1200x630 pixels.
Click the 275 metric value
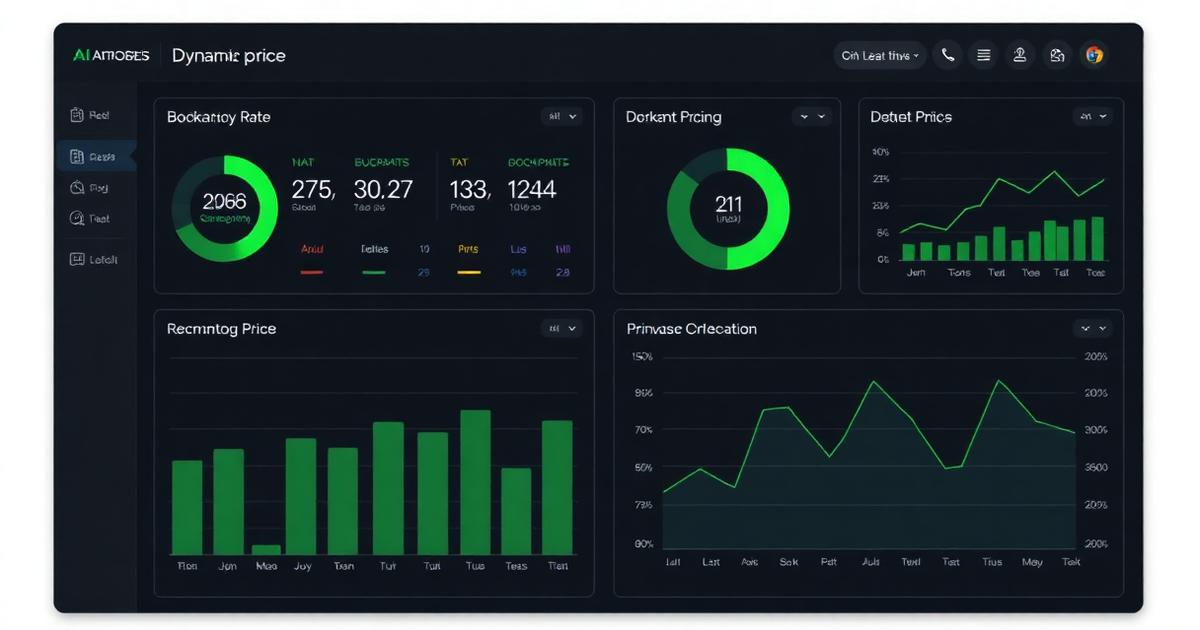pos(313,189)
